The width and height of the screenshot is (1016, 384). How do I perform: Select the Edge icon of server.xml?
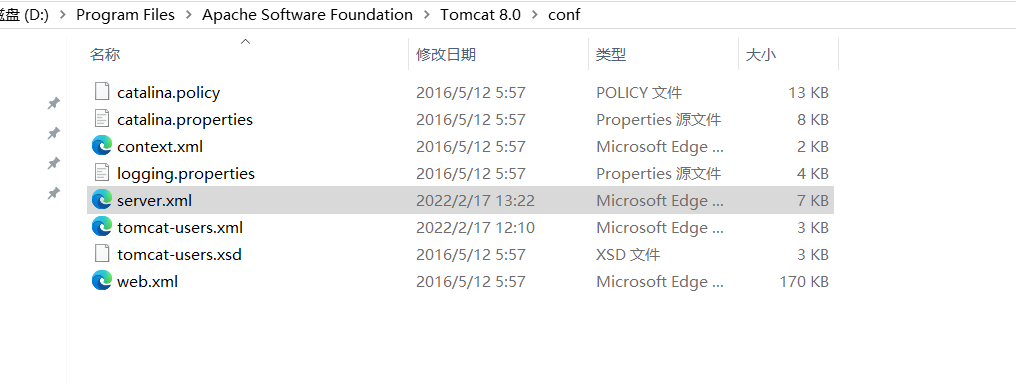pyautogui.click(x=102, y=200)
